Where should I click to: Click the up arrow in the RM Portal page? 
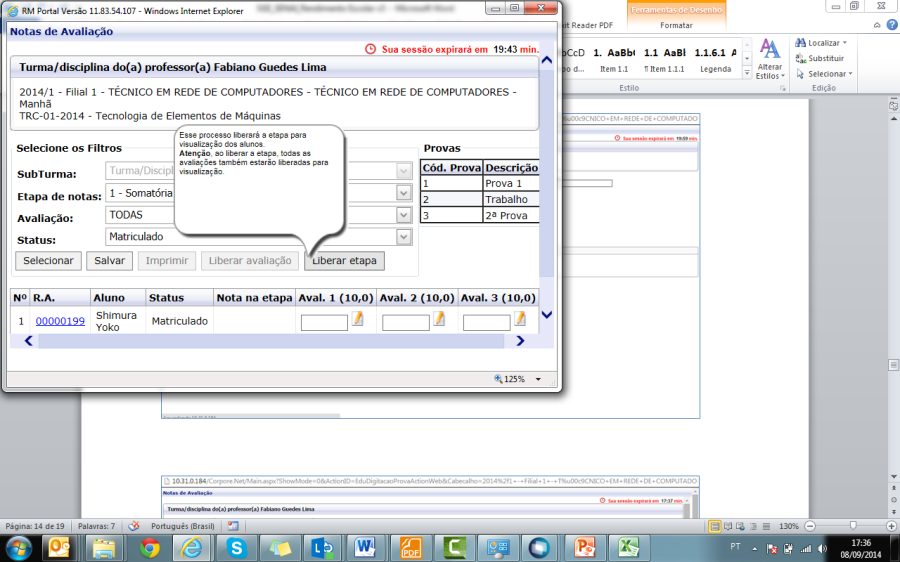click(x=546, y=60)
